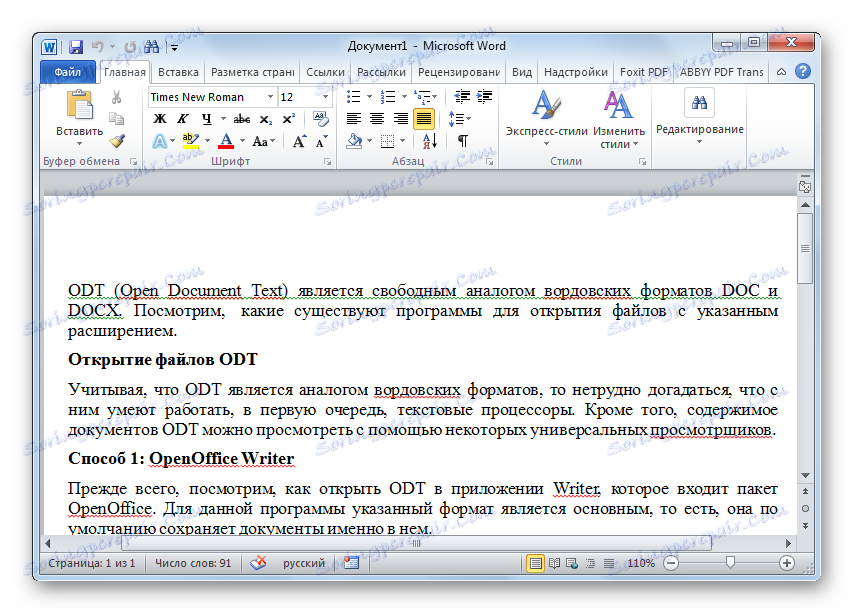Click the ruler toggle icon above scrollbar
The width and height of the screenshot is (854, 614).
805,187
